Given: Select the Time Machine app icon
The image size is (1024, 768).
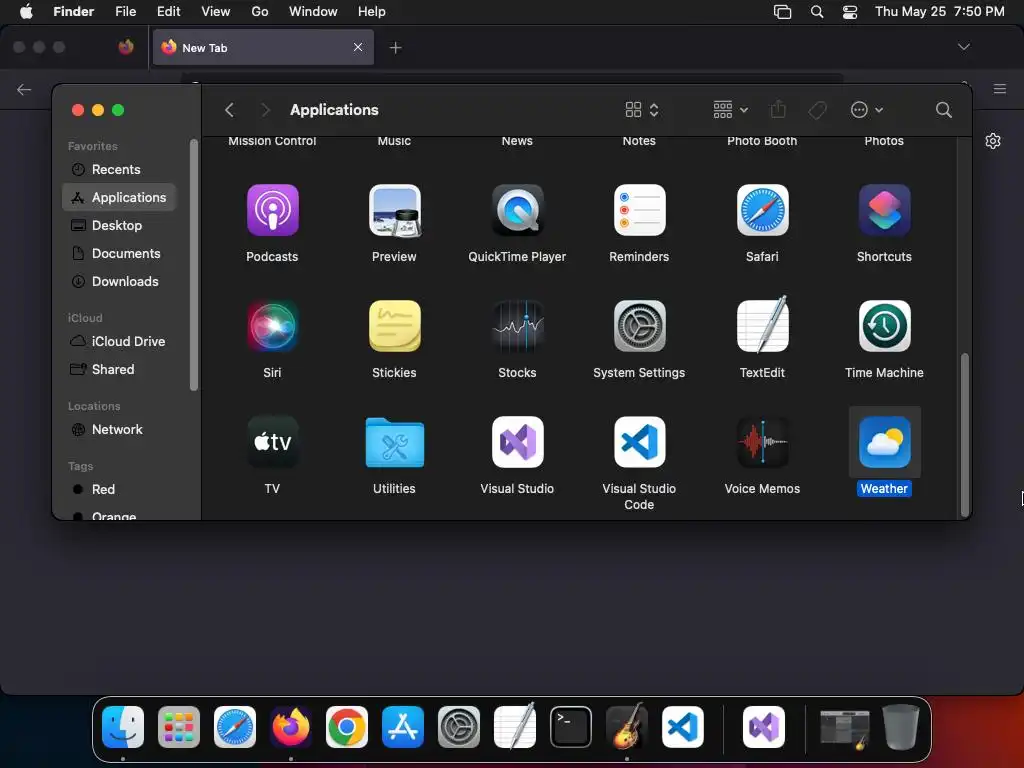Looking at the screenshot, I should [x=884, y=326].
